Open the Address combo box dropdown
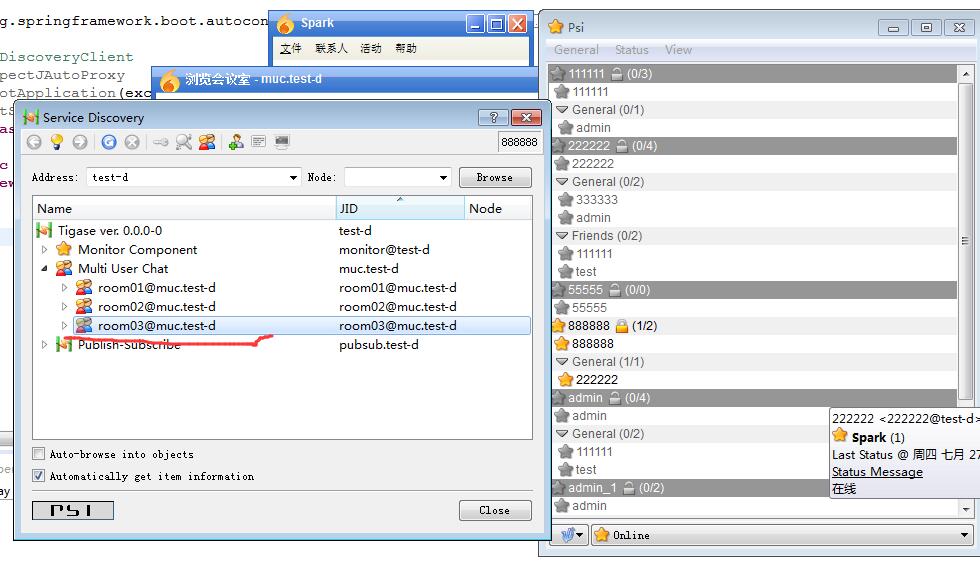The height and width of the screenshot is (562, 980). [293, 178]
